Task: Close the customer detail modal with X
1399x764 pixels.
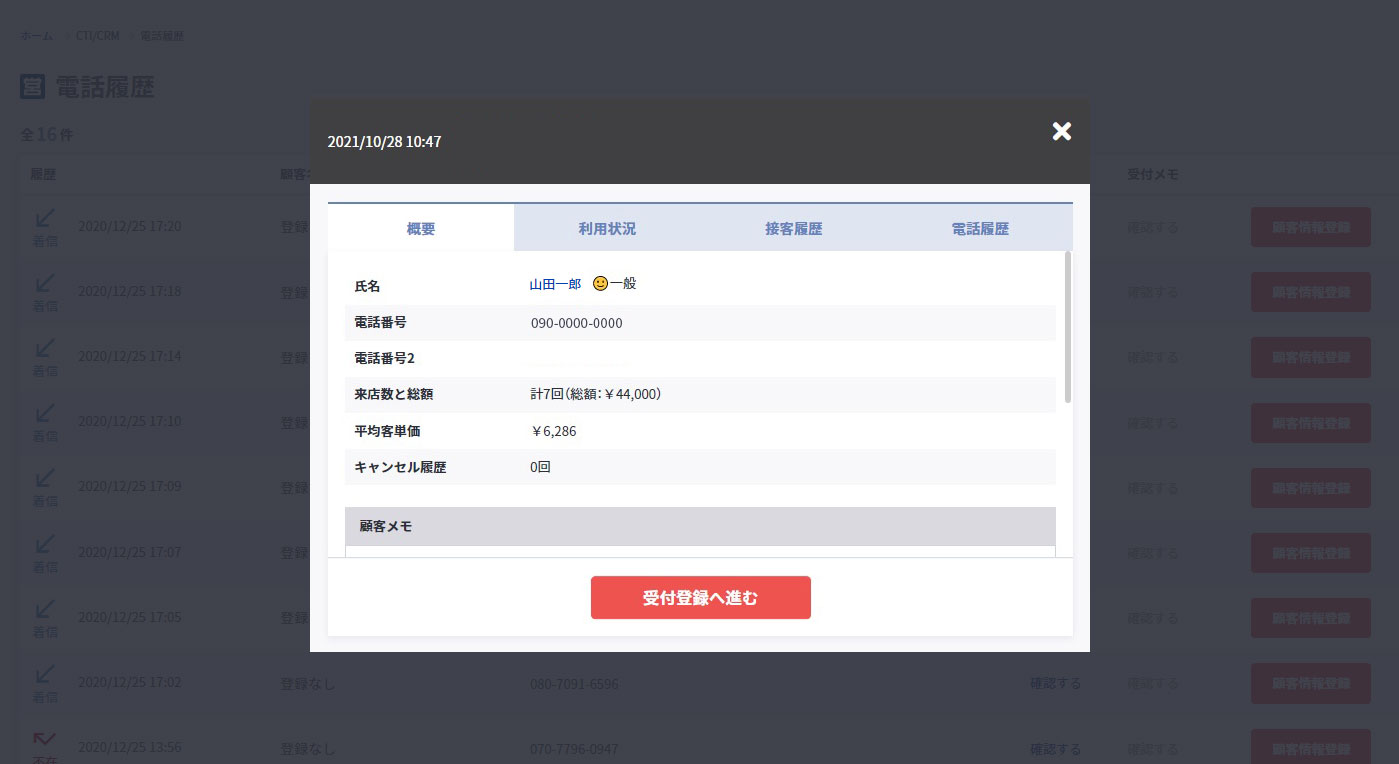Action: 1061,131
